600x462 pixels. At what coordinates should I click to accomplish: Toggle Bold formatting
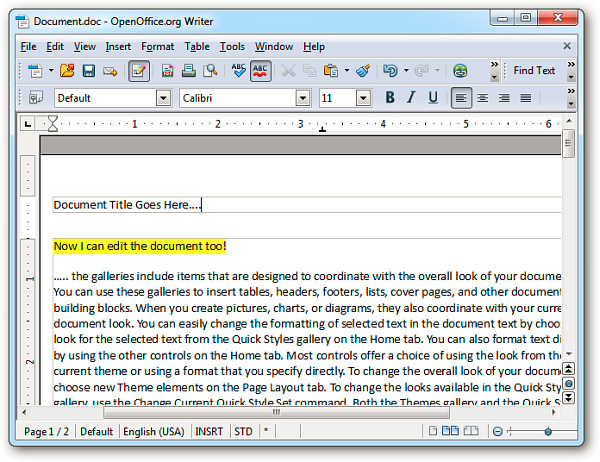(390, 98)
